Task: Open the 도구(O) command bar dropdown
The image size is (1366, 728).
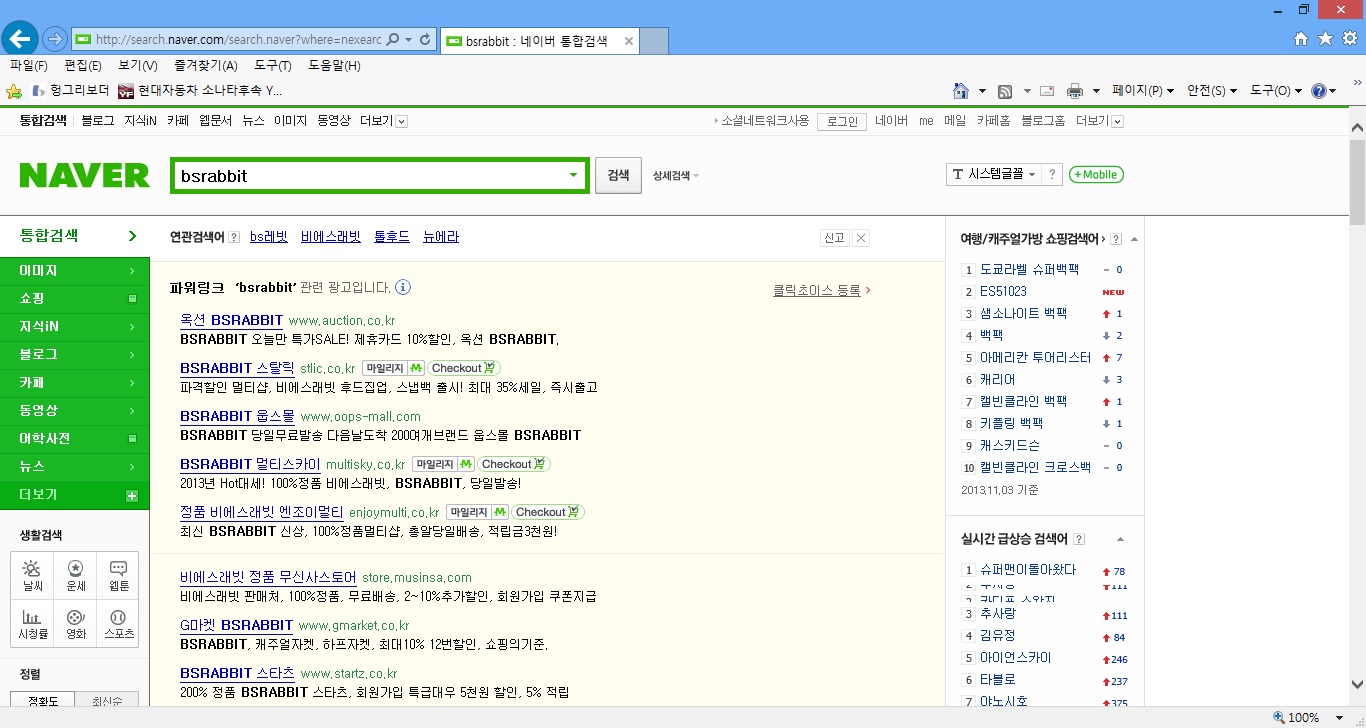Action: pos(1276,91)
